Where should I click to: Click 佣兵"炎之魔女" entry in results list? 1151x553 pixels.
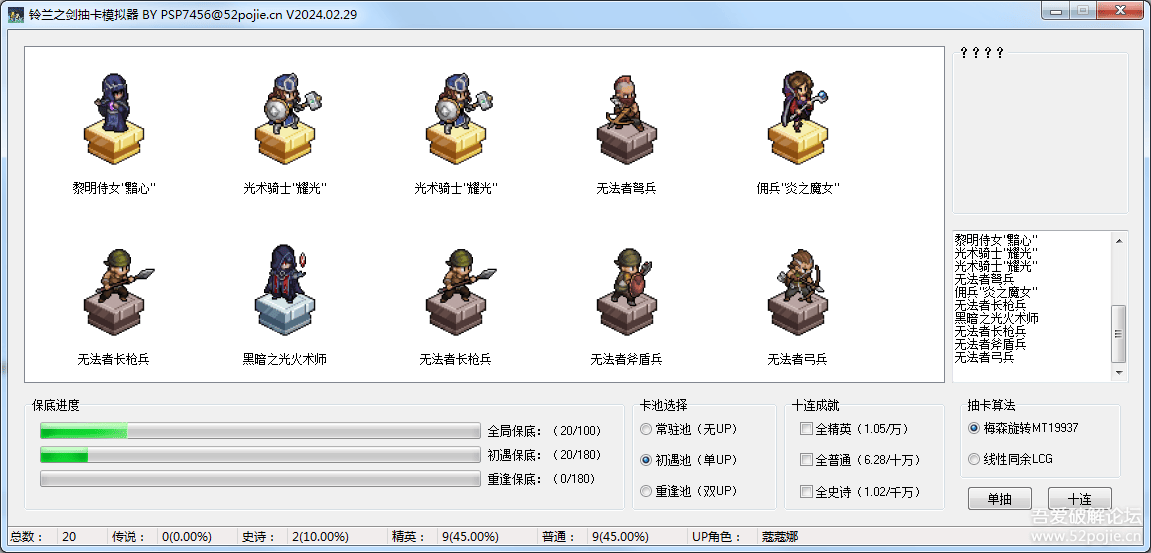tap(996, 292)
